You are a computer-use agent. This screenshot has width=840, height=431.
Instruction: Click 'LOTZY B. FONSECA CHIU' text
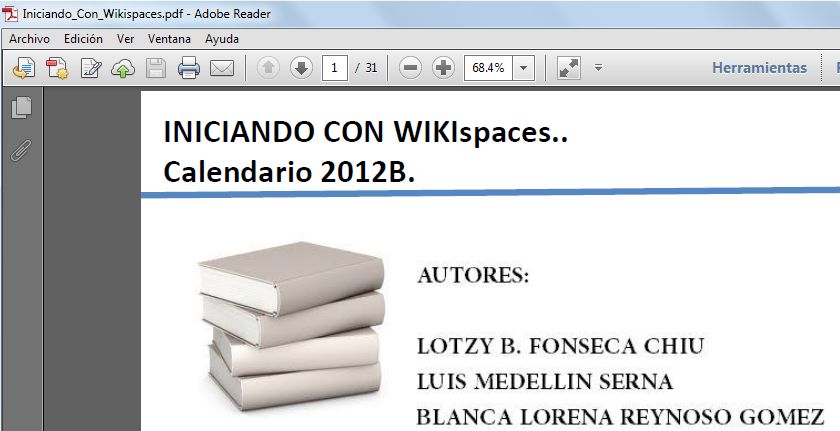(x=560, y=346)
